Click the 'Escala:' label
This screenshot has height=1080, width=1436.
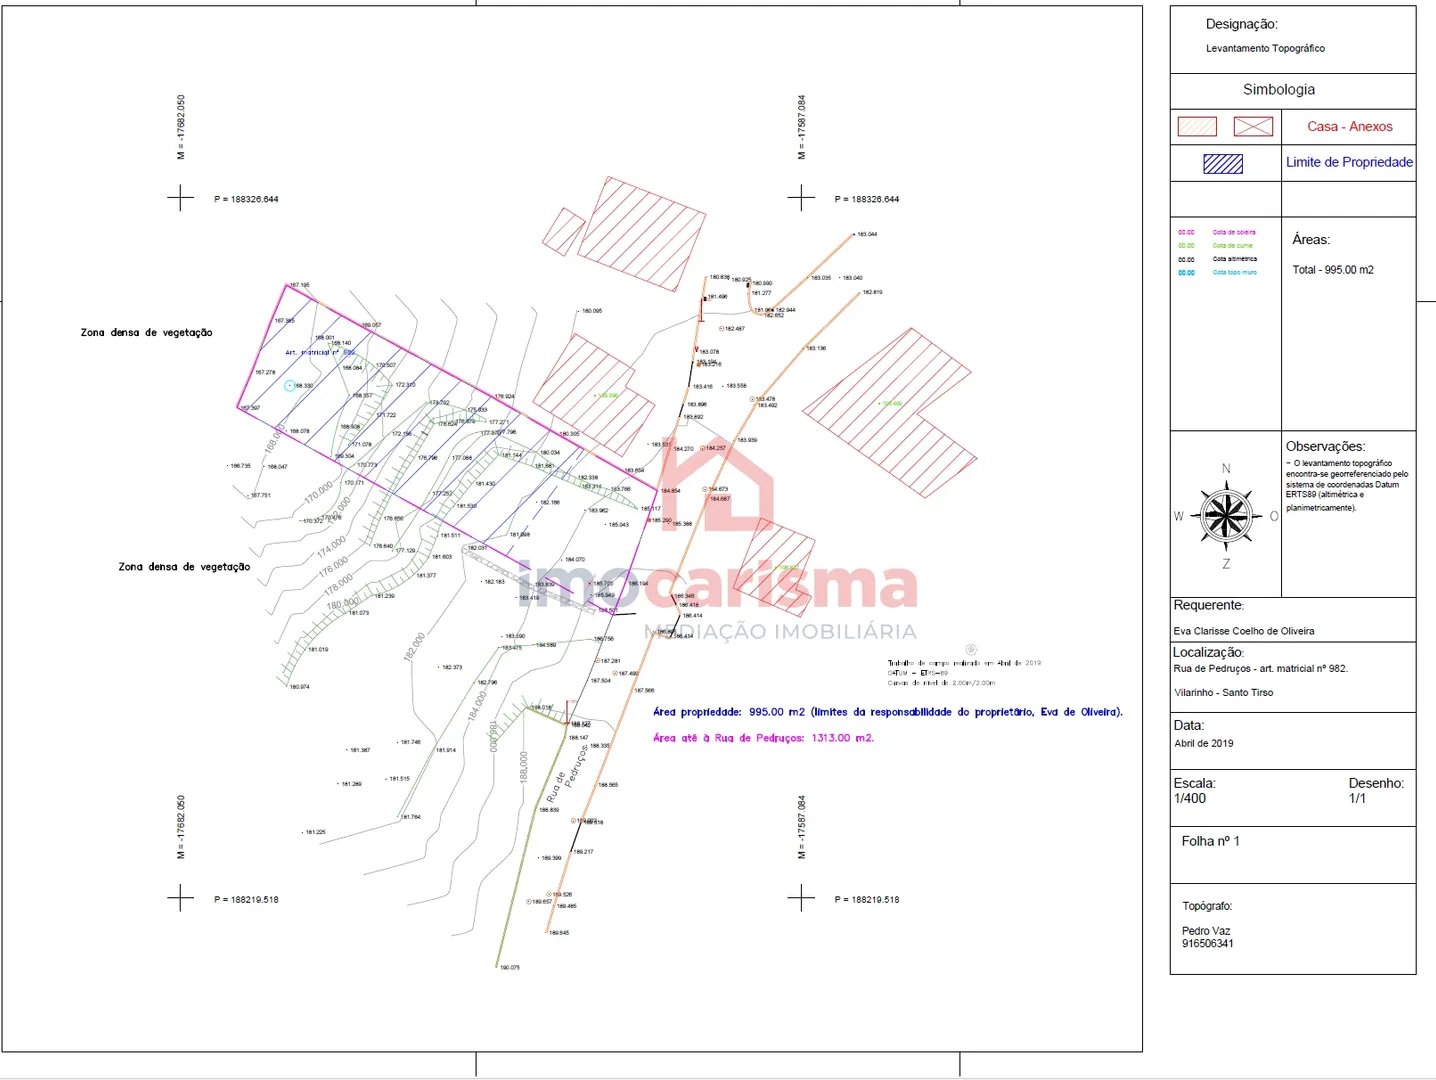[x=1194, y=783]
